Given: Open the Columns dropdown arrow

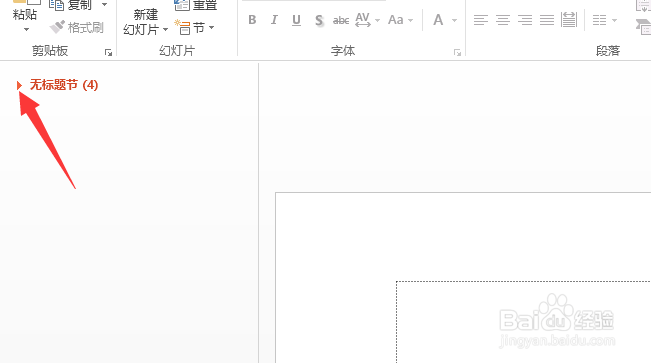Looking at the screenshot, I should pos(614,20).
